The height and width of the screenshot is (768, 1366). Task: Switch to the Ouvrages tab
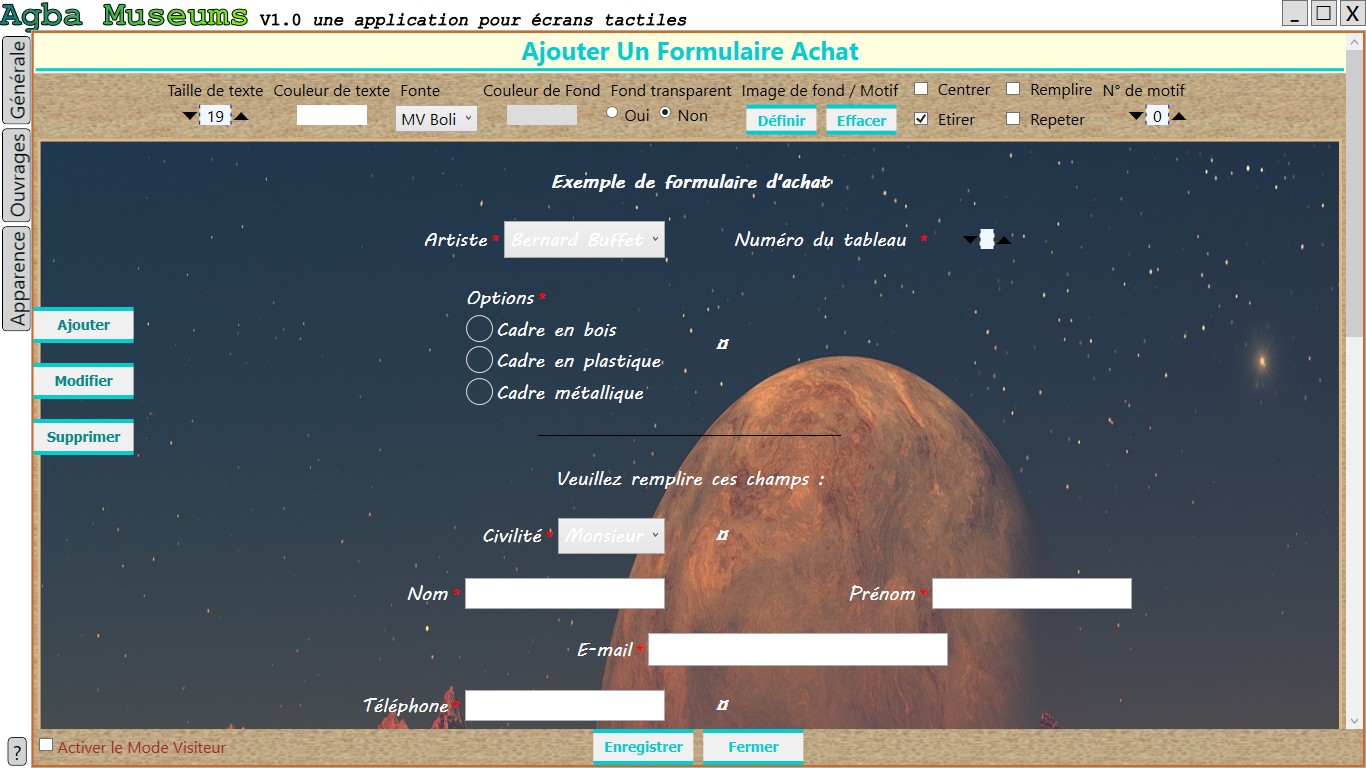pyautogui.click(x=17, y=174)
